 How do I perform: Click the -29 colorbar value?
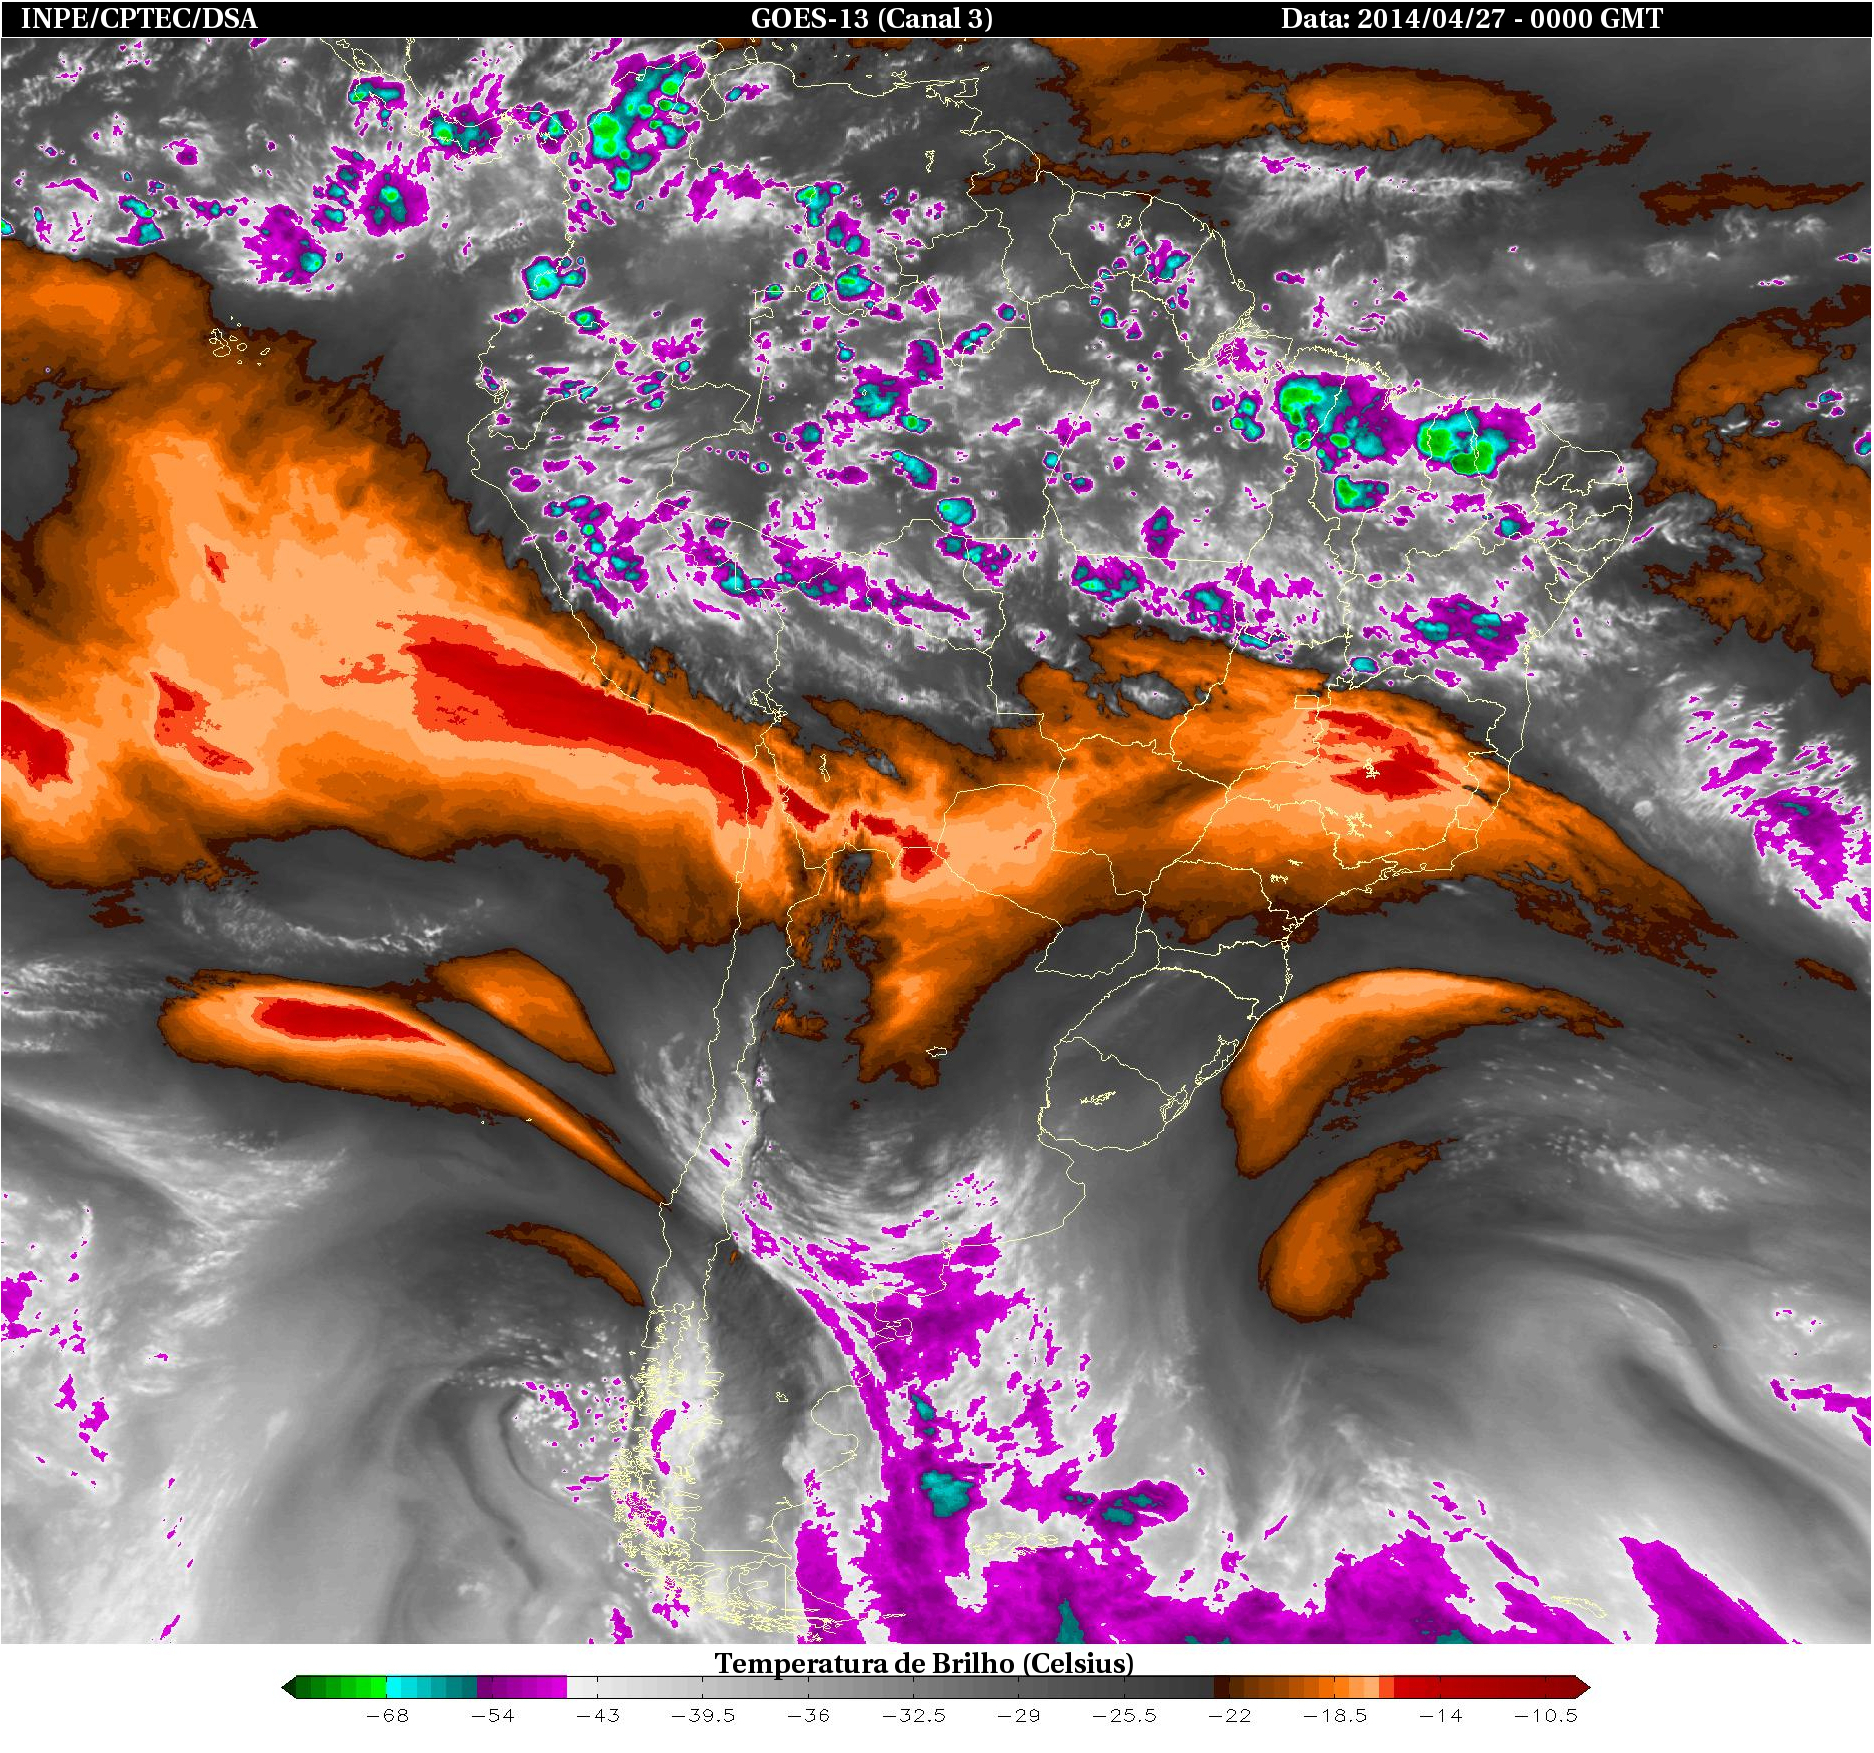pos(1019,1716)
